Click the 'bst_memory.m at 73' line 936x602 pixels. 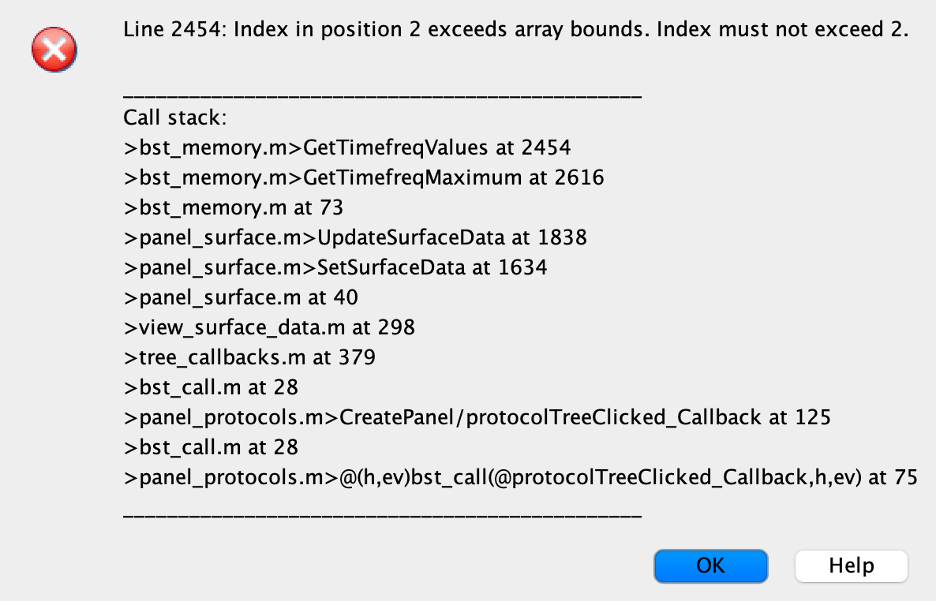pos(233,207)
